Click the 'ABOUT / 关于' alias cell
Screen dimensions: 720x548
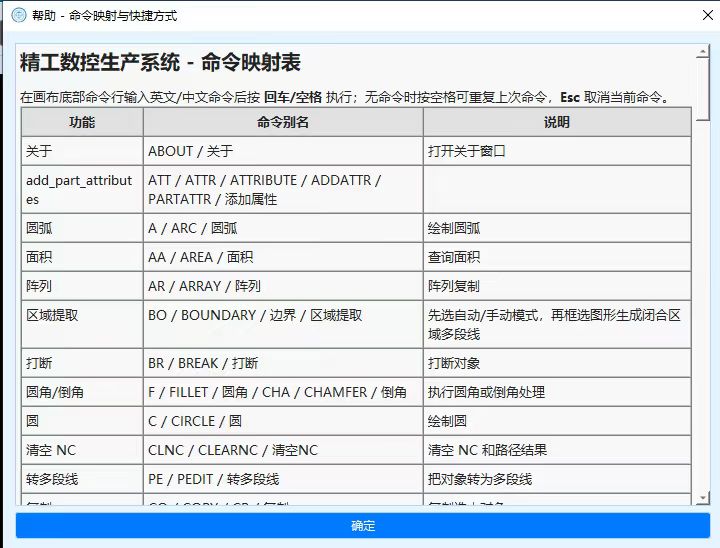point(283,151)
